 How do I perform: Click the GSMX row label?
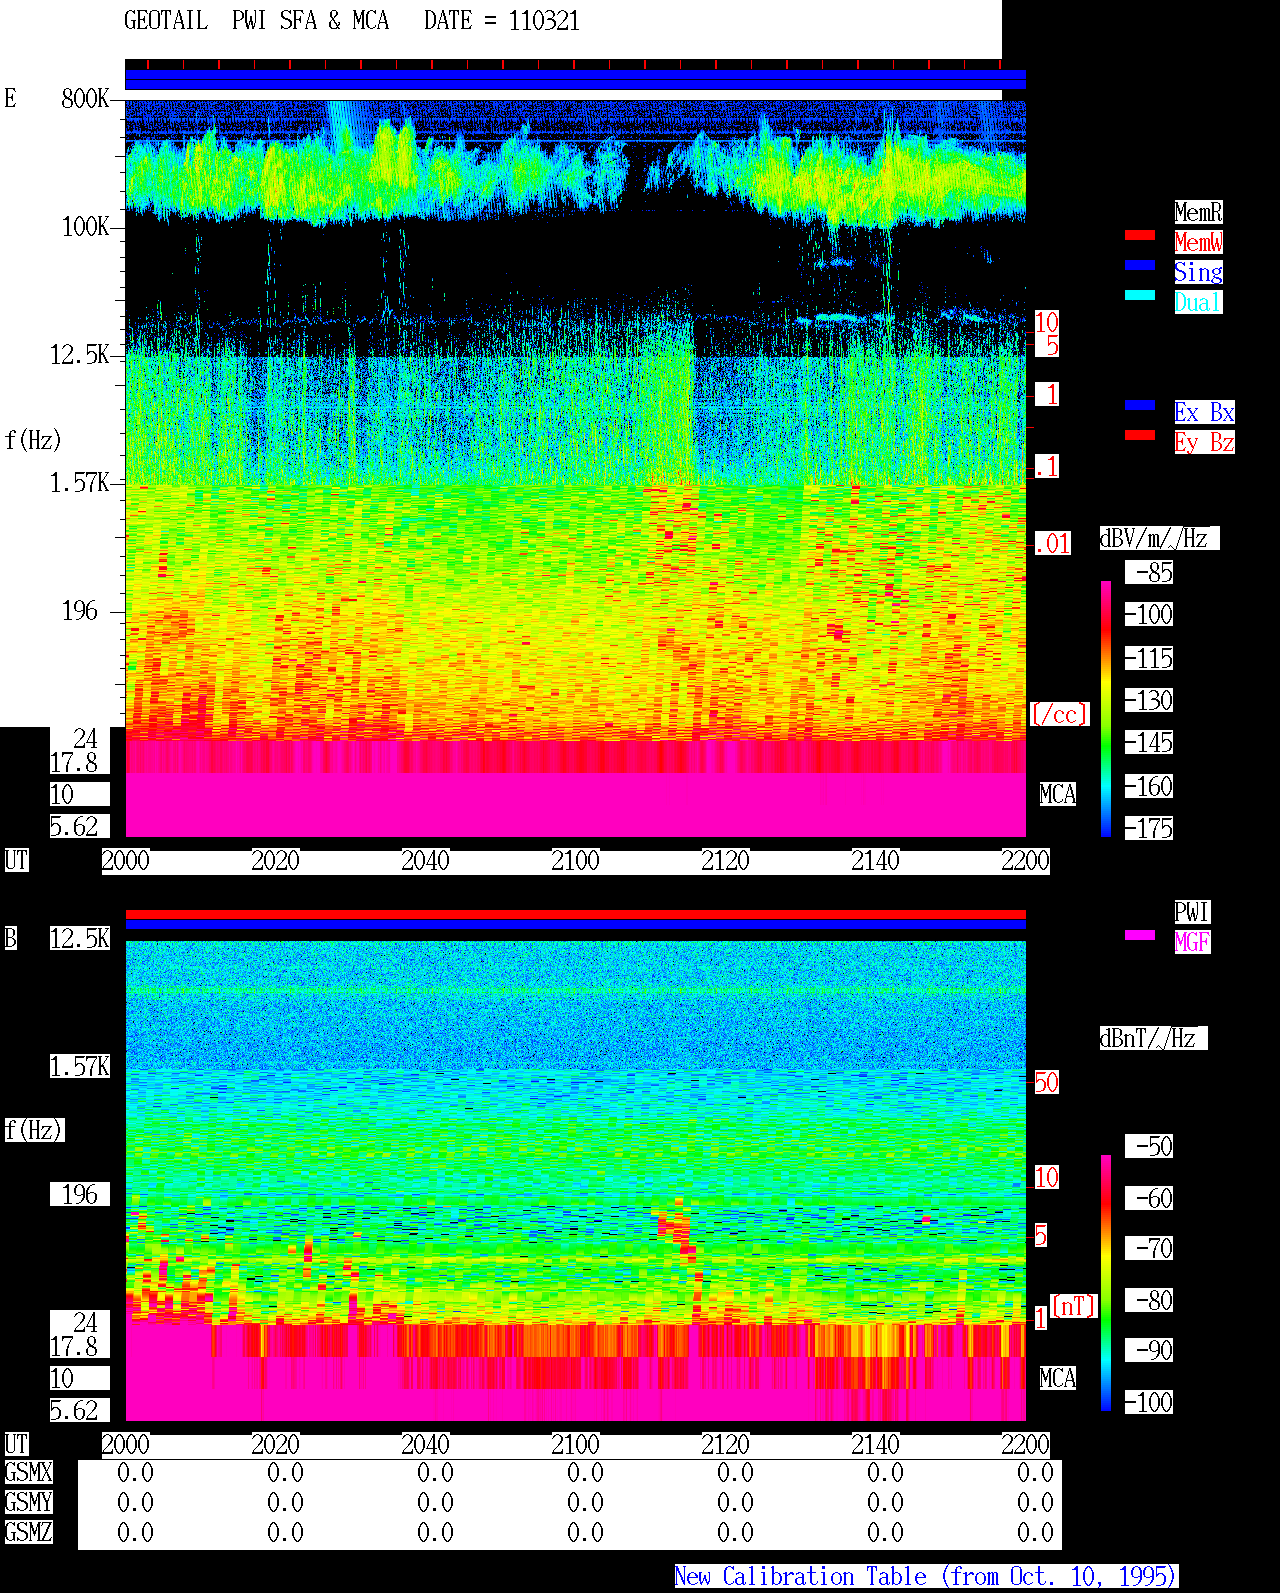click(x=28, y=1473)
